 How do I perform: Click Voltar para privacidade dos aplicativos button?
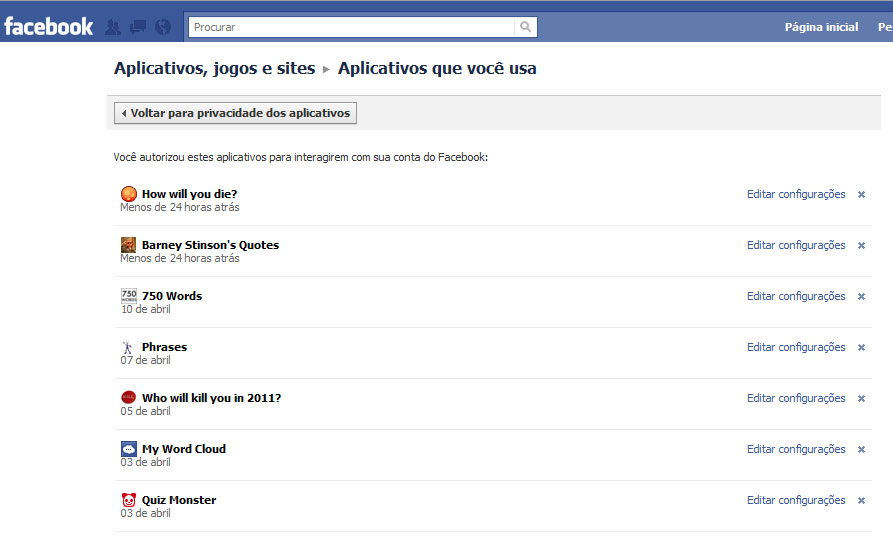(x=235, y=113)
